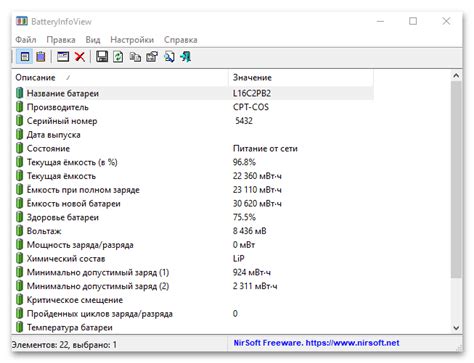The image size is (474, 363).
Task: Click the status text Элементов: 22, выбрано: 1
Action: 64,344
